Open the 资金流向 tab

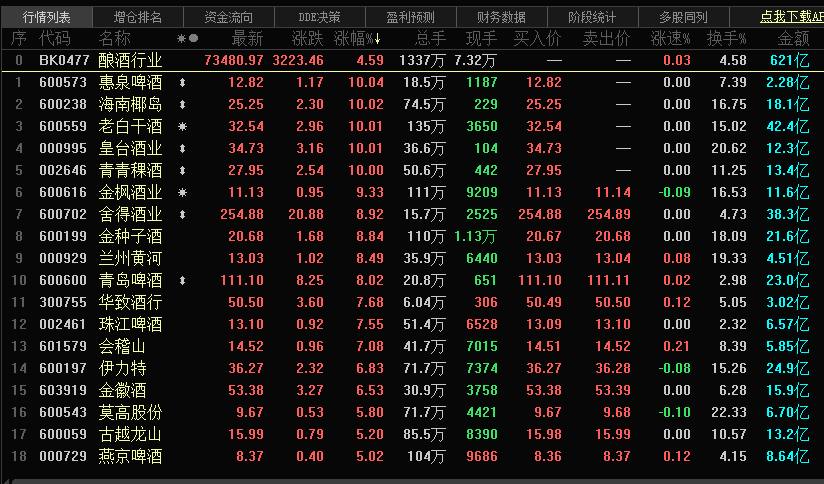tap(229, 17)
